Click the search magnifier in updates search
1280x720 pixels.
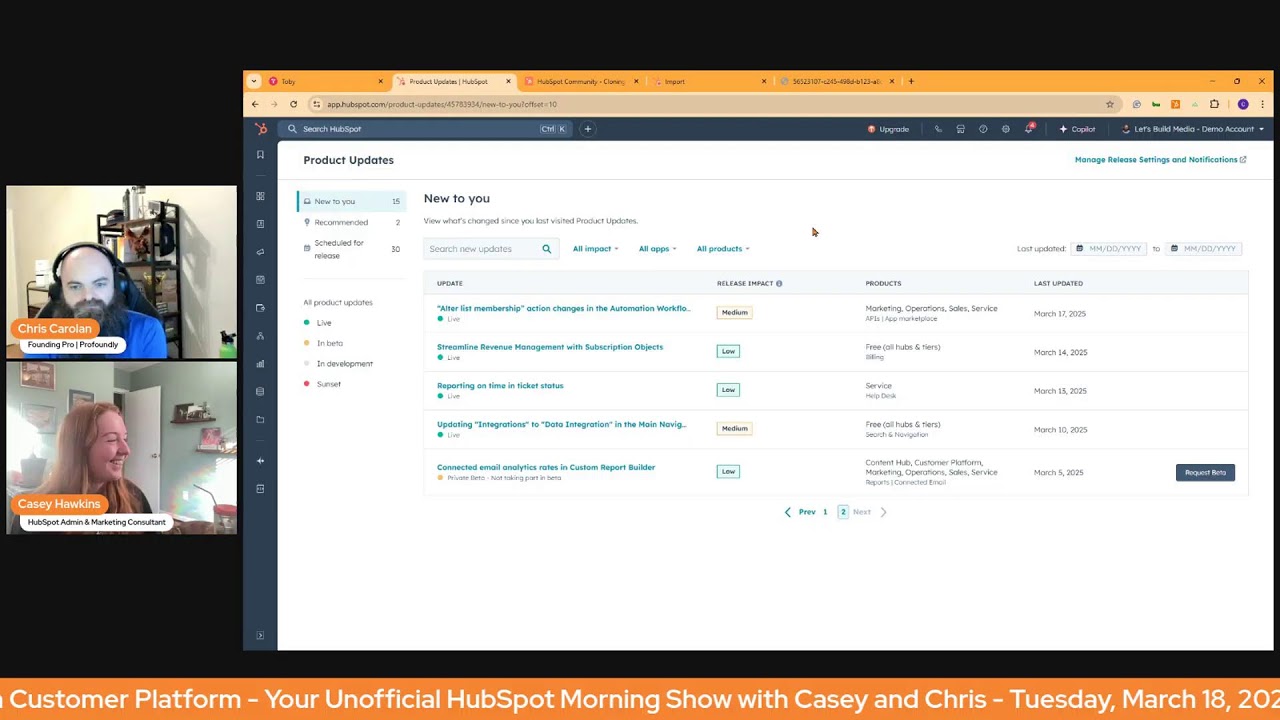click(546, 249)
